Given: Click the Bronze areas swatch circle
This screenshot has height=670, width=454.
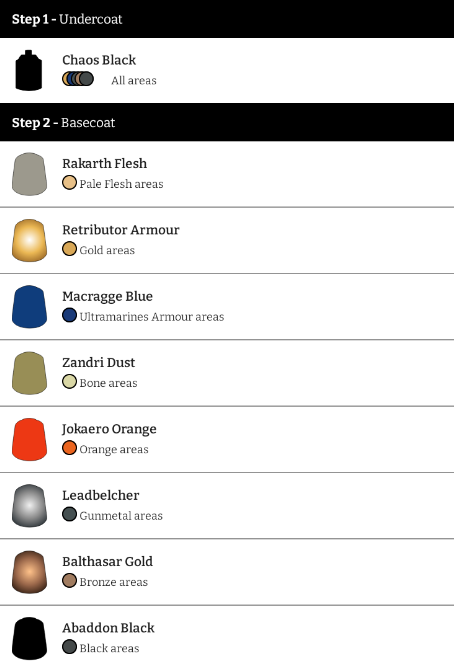Looking at the screenshot, I should tap(69, 581).
